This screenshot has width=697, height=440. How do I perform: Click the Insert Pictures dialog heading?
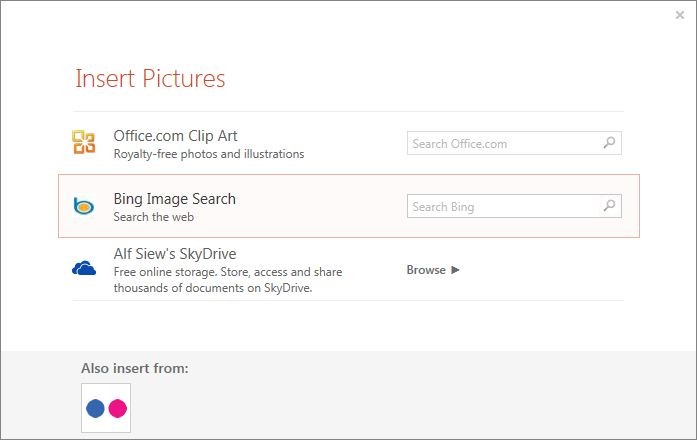[150, 79]
